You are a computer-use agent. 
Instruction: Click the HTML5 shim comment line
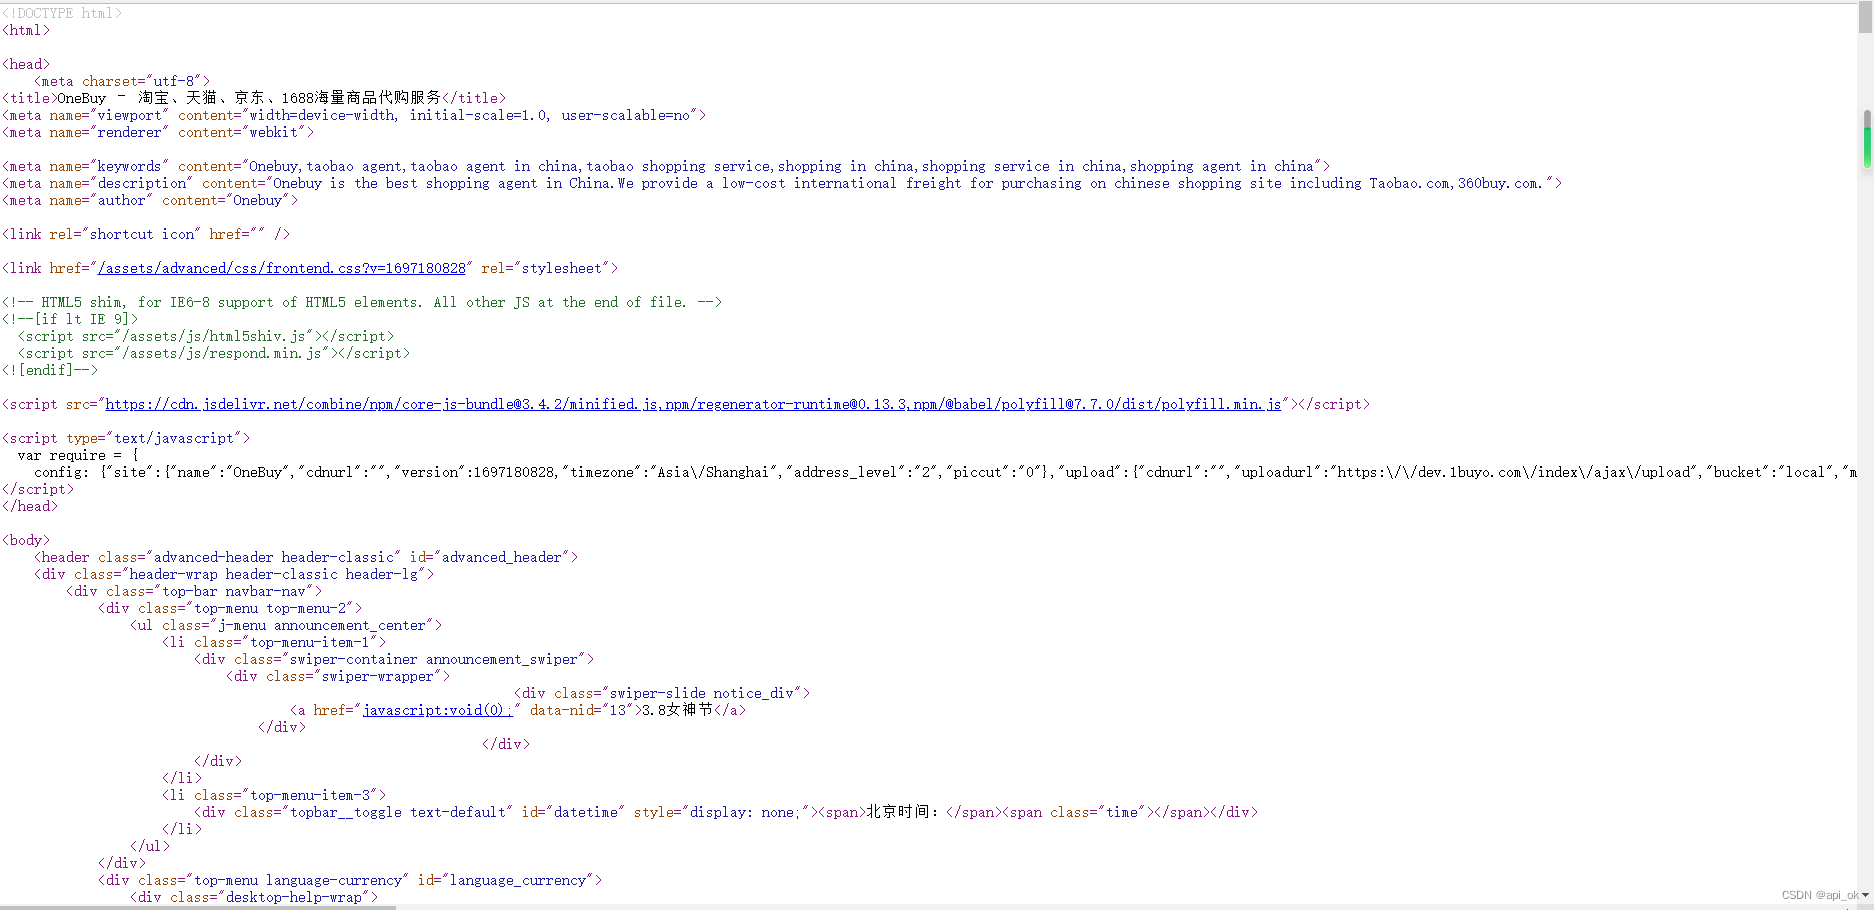pyautogui.click(x=362, y=302)
